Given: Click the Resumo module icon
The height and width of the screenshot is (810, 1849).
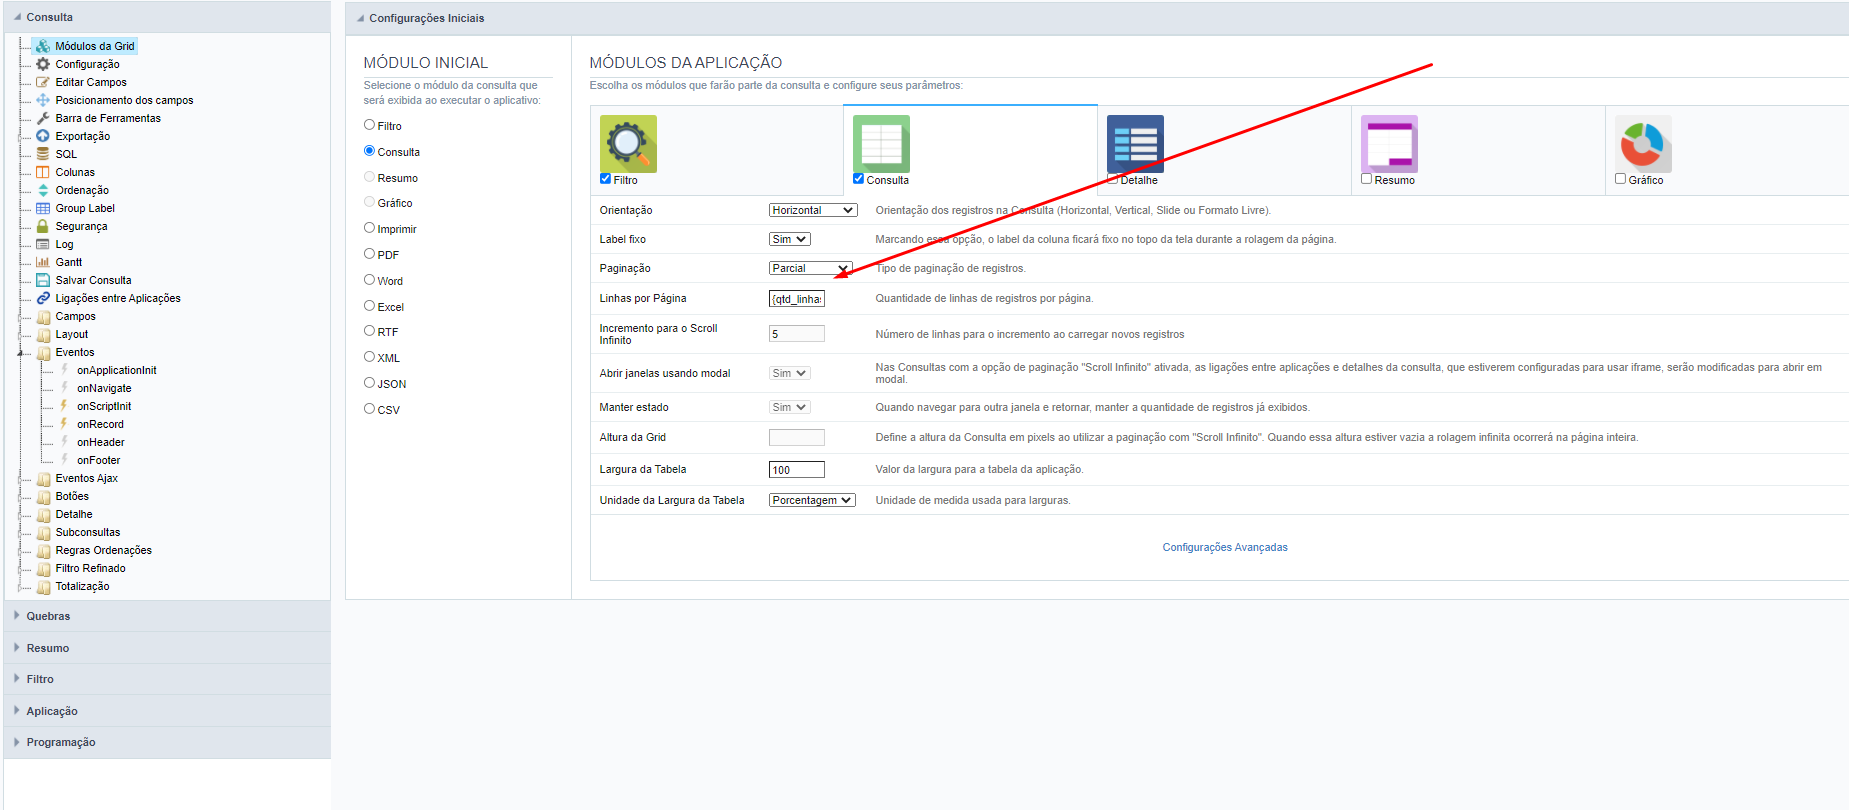Looking at the screenshot, I should 1389,143.
